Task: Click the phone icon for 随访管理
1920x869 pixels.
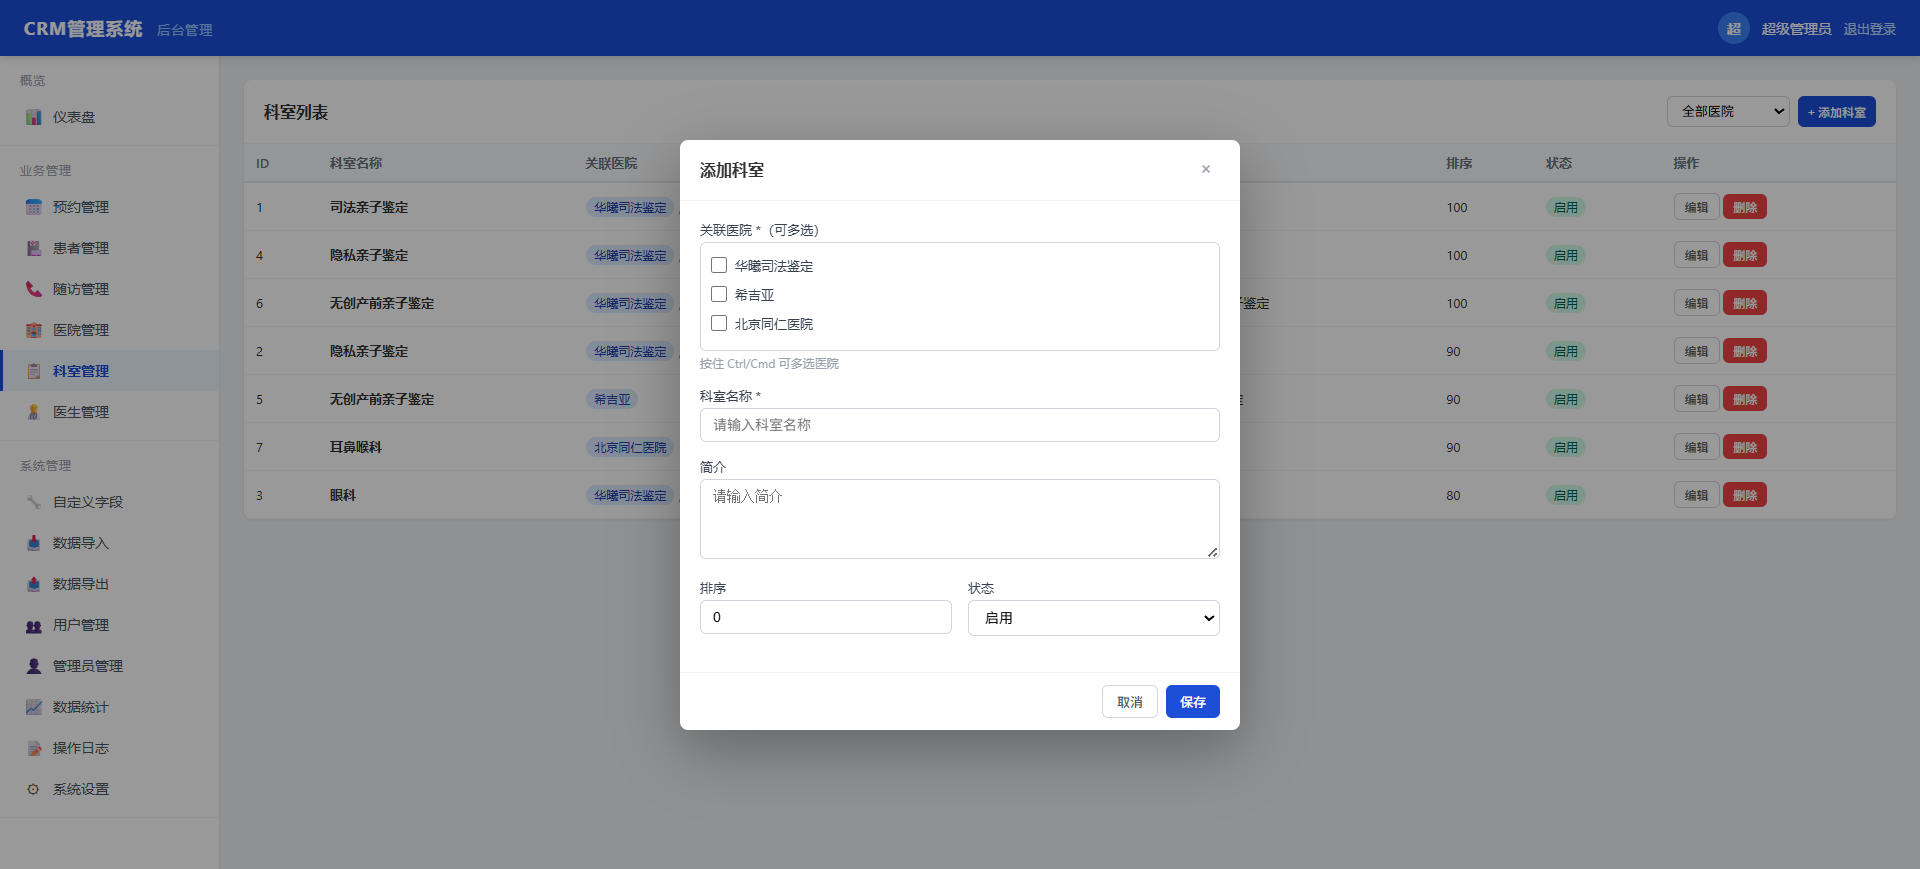Action: click(x=33, y=289)
